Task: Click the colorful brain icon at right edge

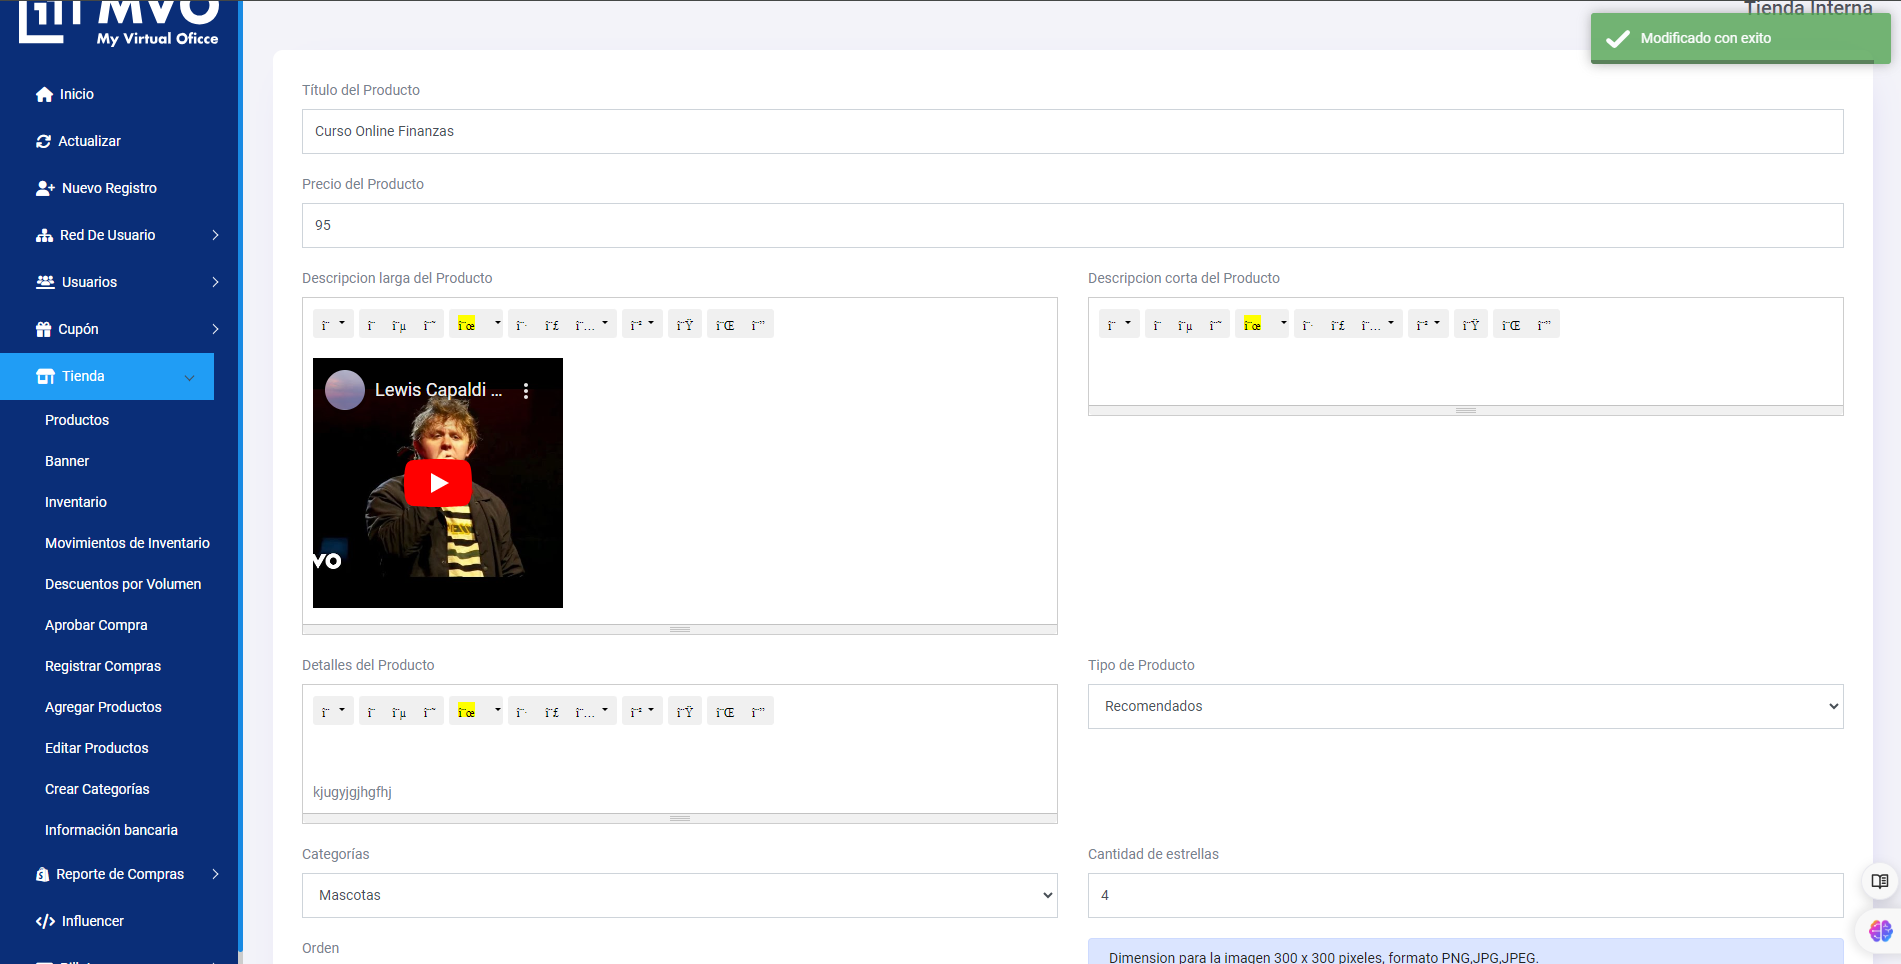Action: point(1879,931)
